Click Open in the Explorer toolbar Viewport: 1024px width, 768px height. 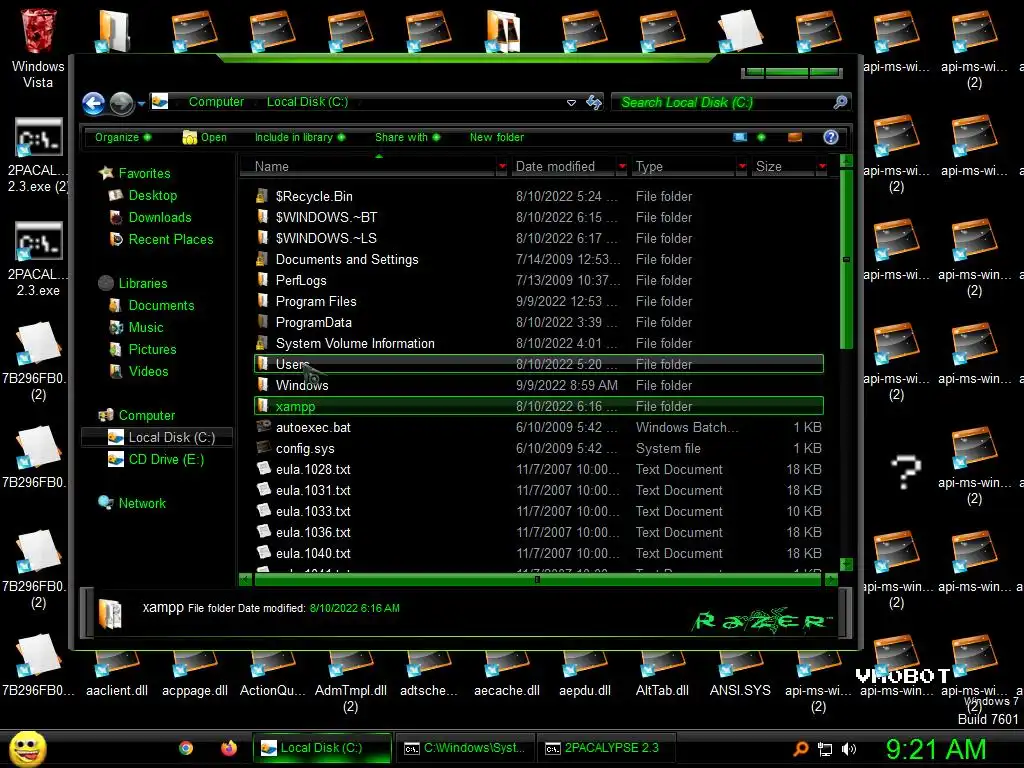(205, 137)
